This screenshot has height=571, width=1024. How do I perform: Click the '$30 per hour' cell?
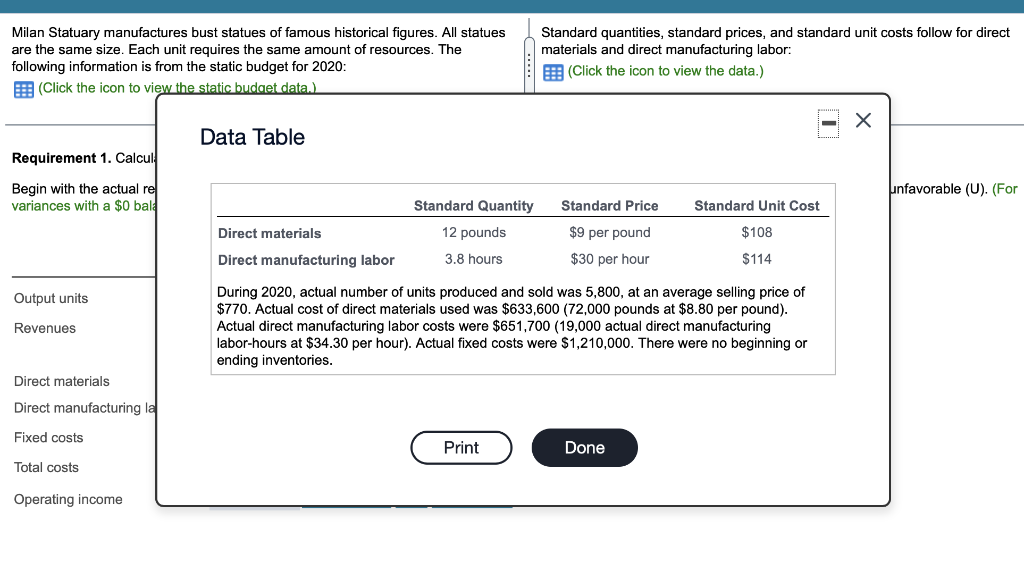(609, 259)
